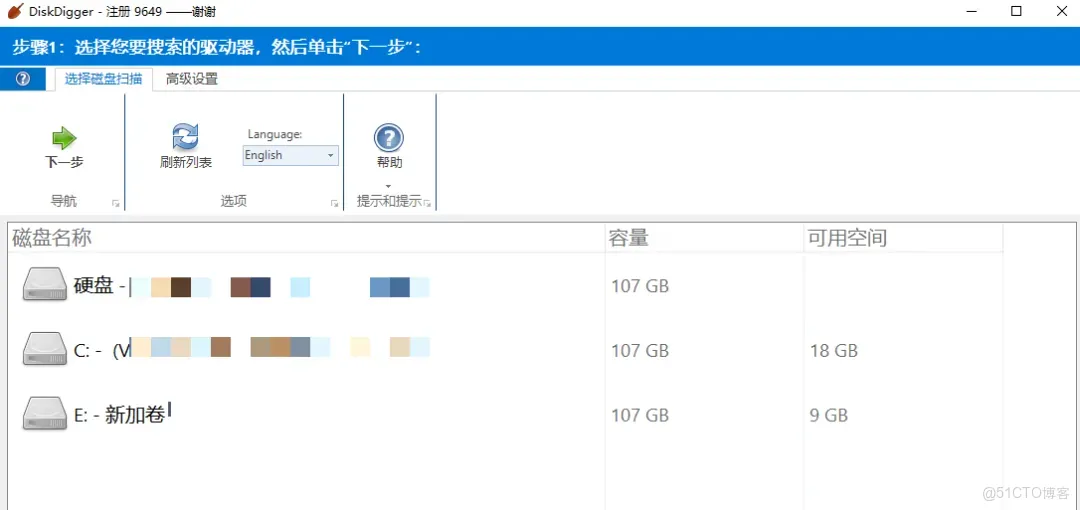Switch to the 选择磁盘扫描 tab

click(x=103, y=79)
